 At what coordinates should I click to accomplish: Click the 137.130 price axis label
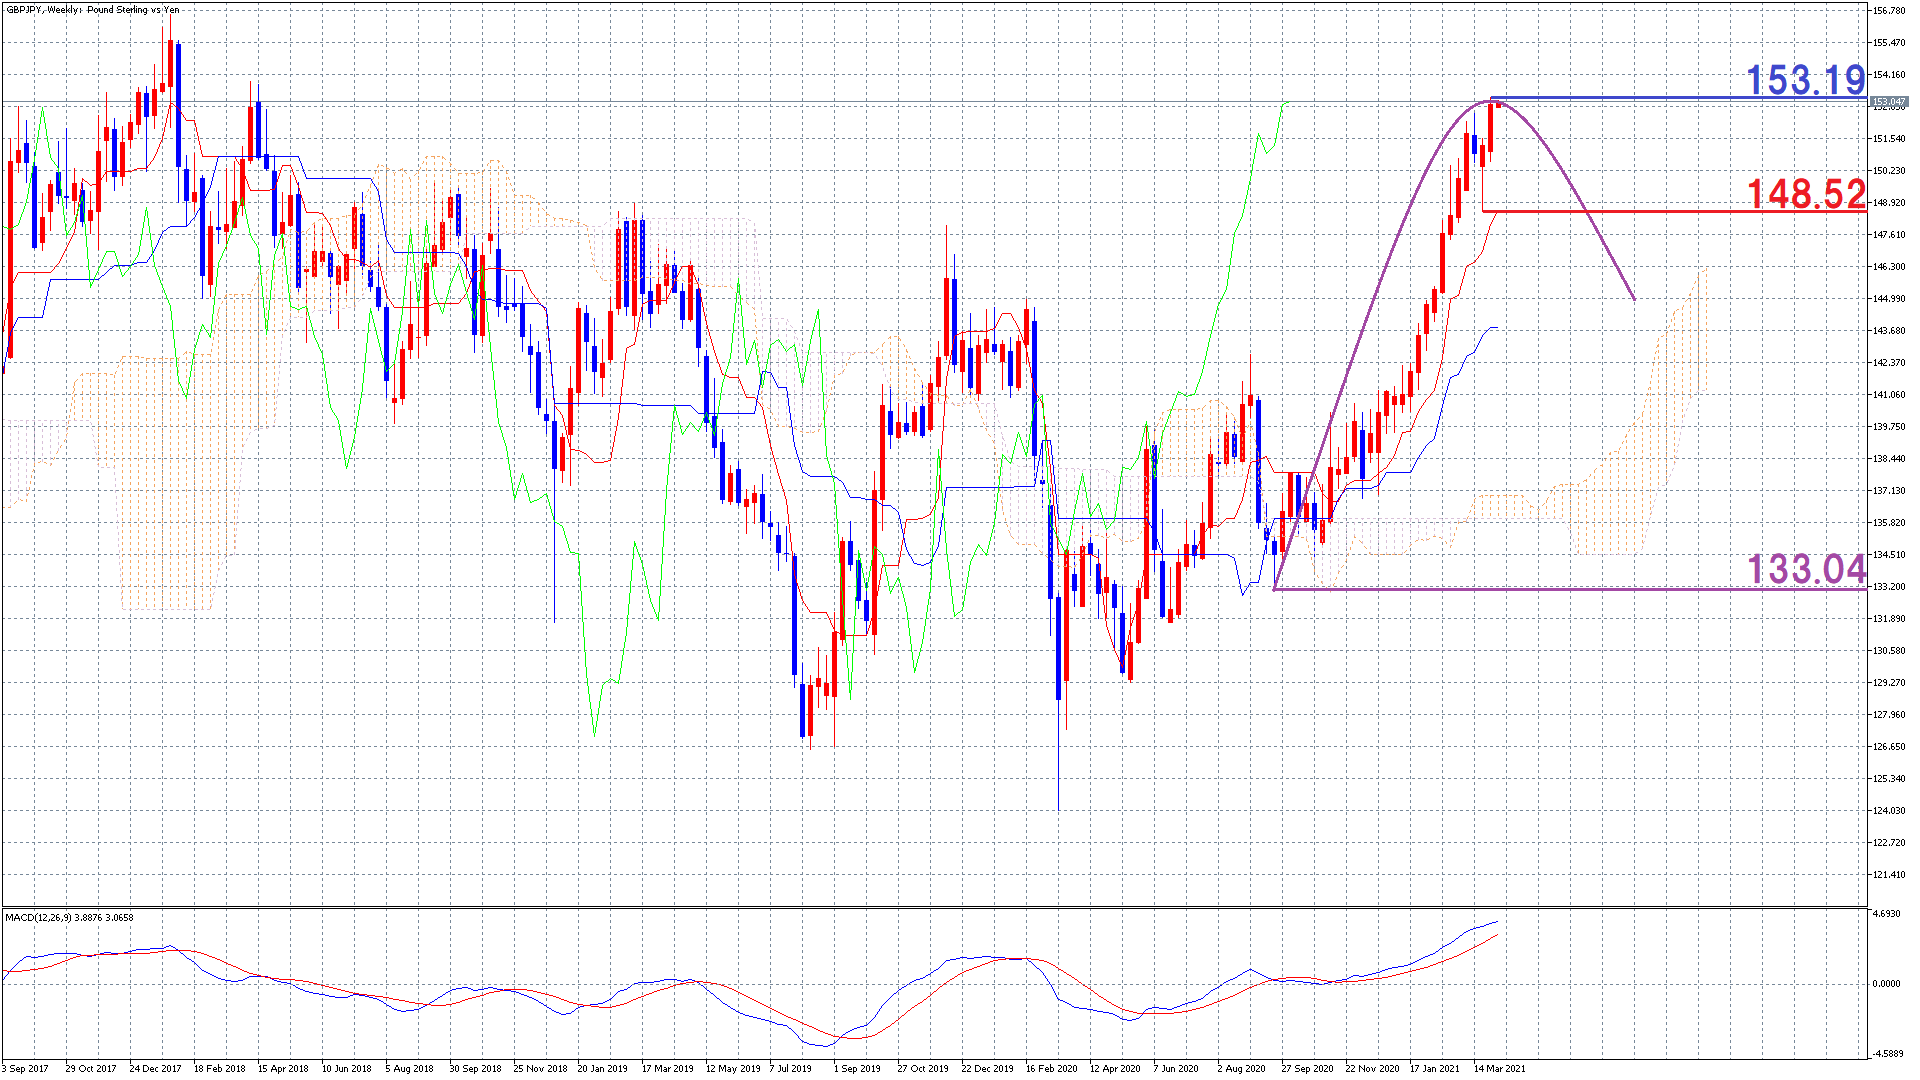click(x=1889, y=491)
